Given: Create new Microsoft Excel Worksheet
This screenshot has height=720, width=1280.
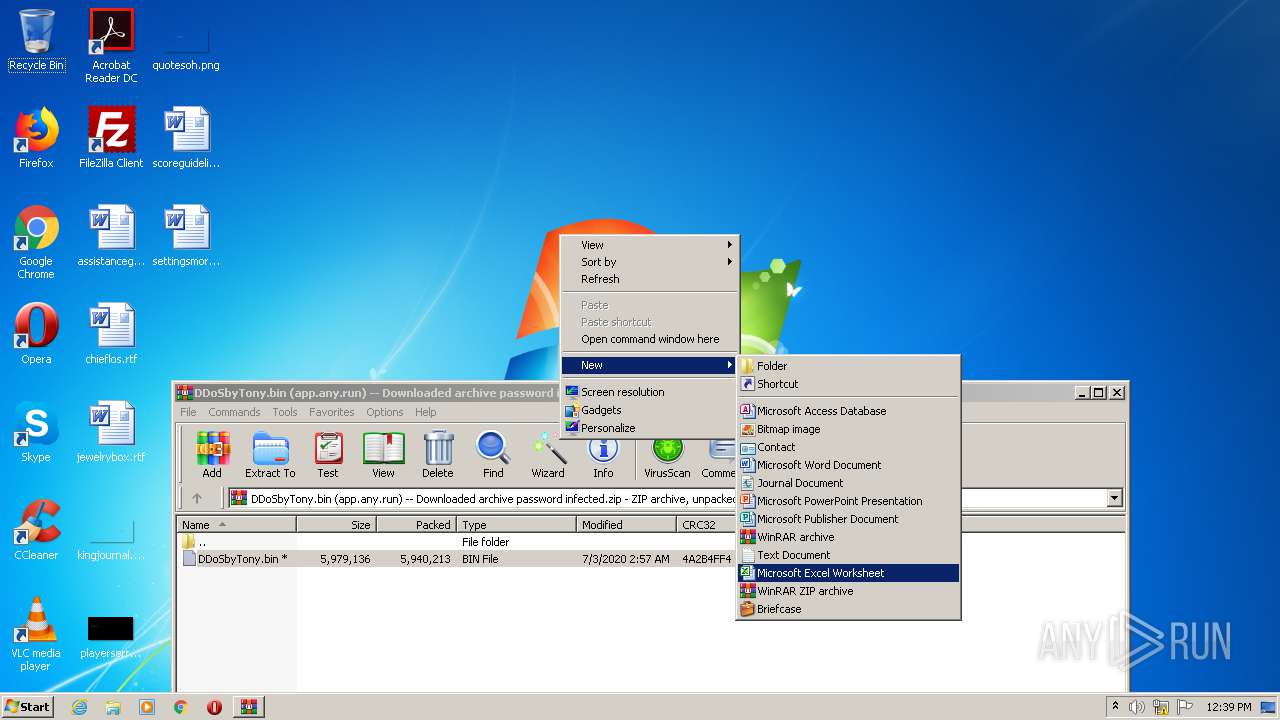Looking at the screenshot, I should click(848, 573).
